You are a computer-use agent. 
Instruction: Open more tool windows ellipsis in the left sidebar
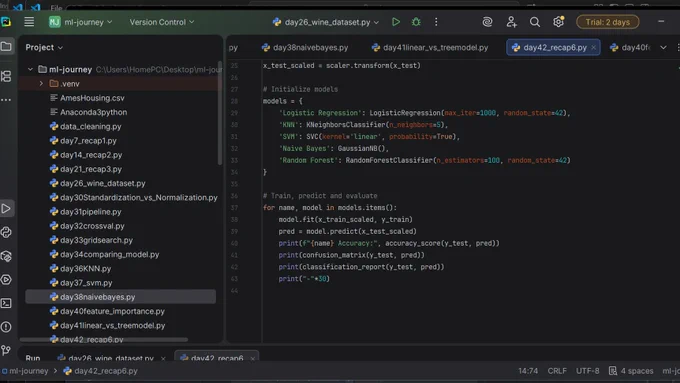coord(6,100)
